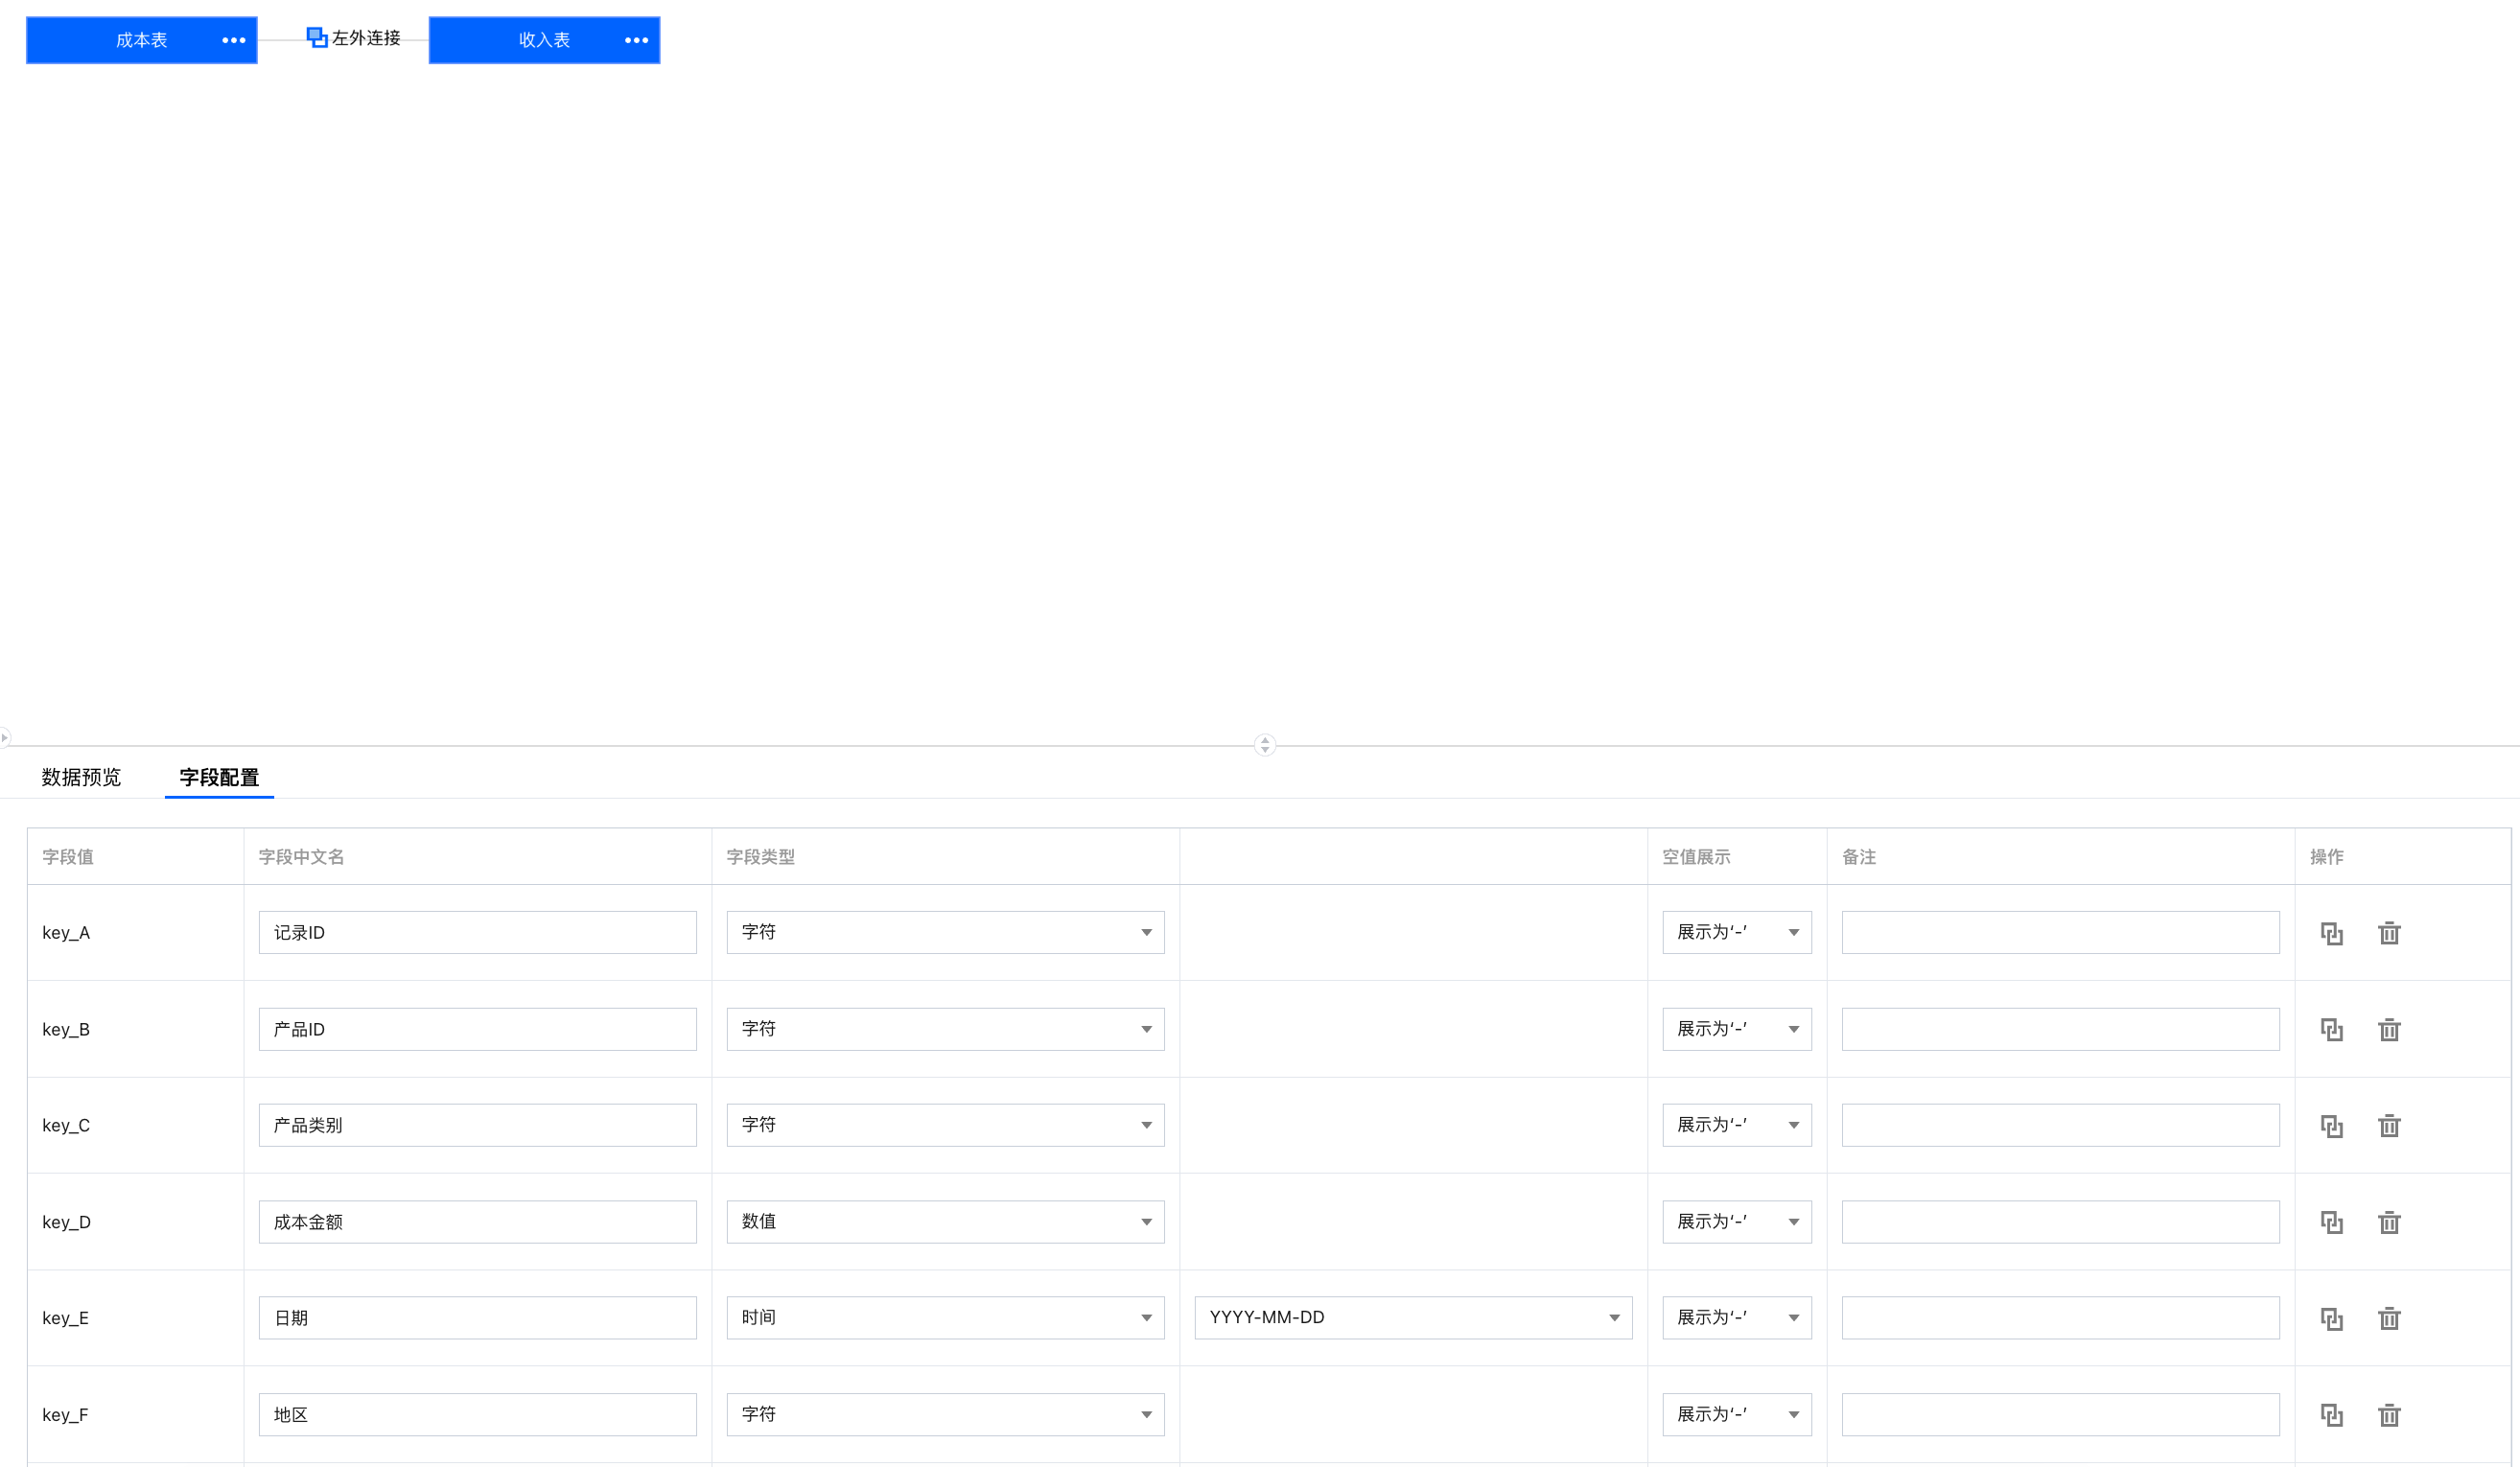Screen dimensions: 2520x1467
Task: Open the 收入表 node's more-options menu
Action: (636, 40)
